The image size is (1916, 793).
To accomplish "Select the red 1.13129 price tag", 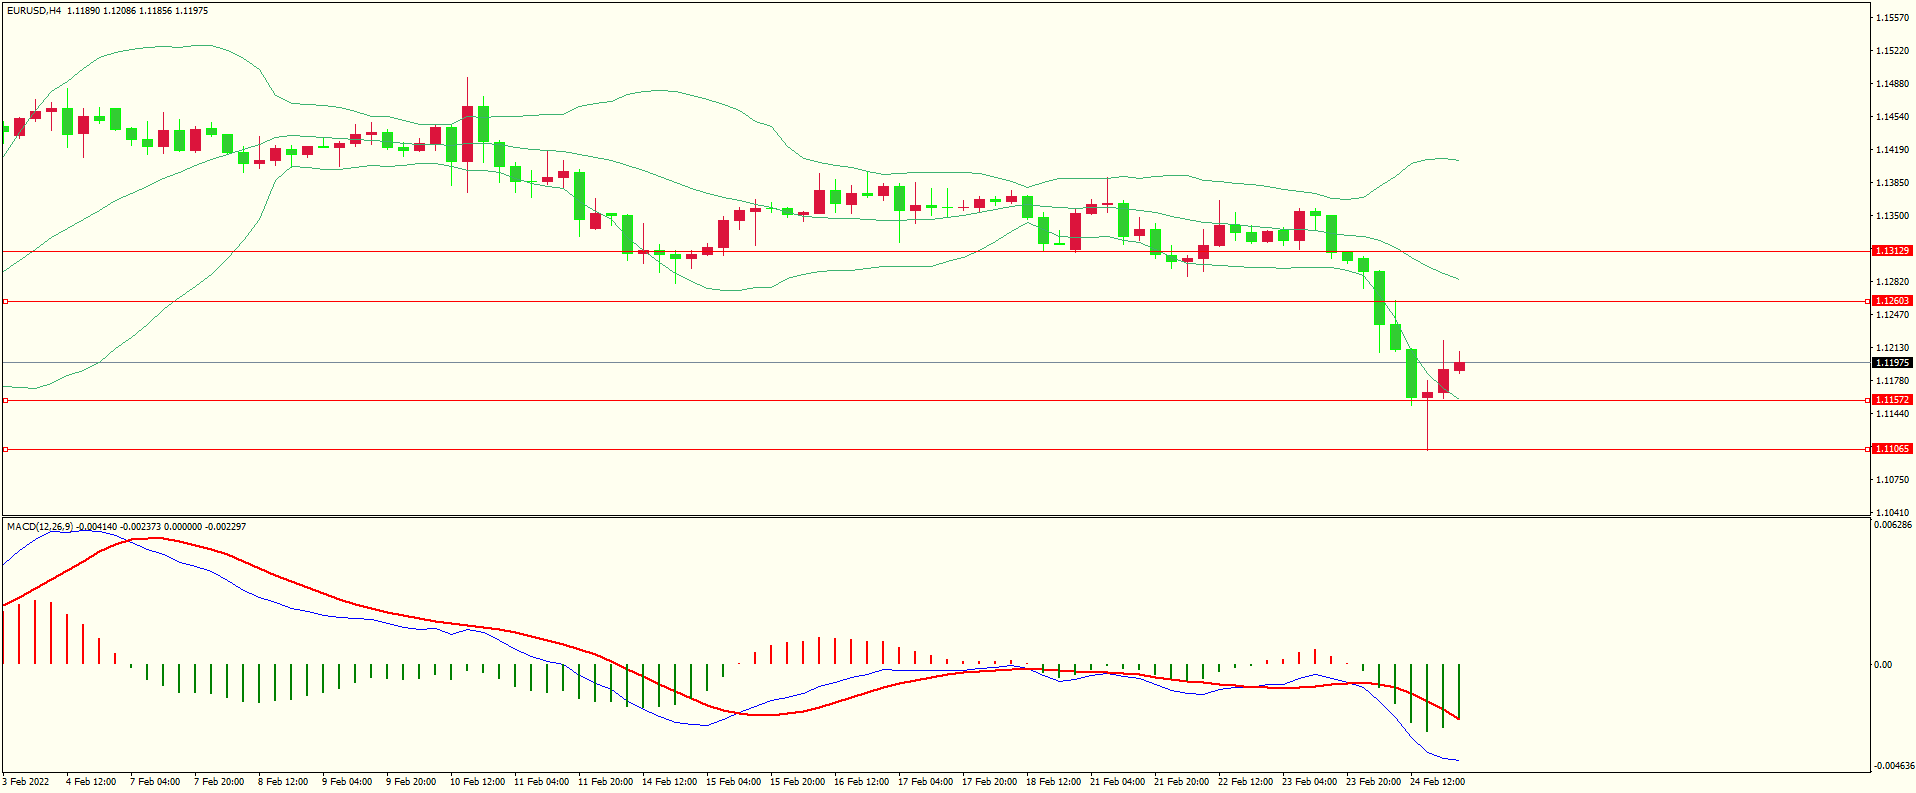I will 1892,251.
